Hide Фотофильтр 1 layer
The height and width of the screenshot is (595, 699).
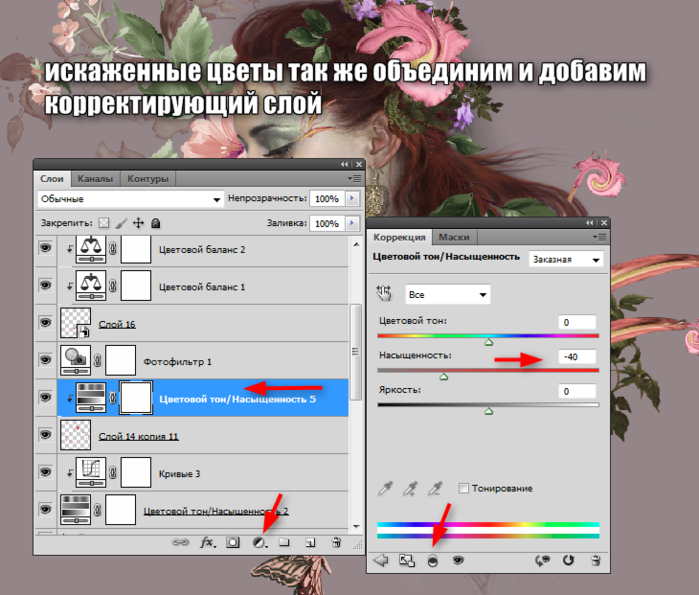pyautogui.click(x=45, y=360)
